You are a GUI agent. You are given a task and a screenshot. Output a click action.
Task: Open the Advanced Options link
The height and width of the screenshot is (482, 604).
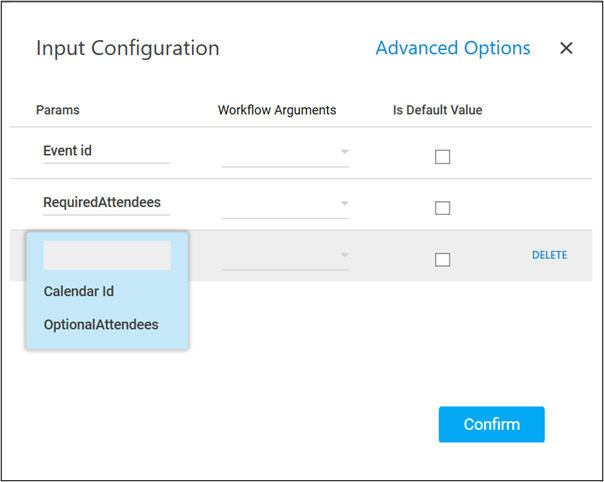click(453, 48)
